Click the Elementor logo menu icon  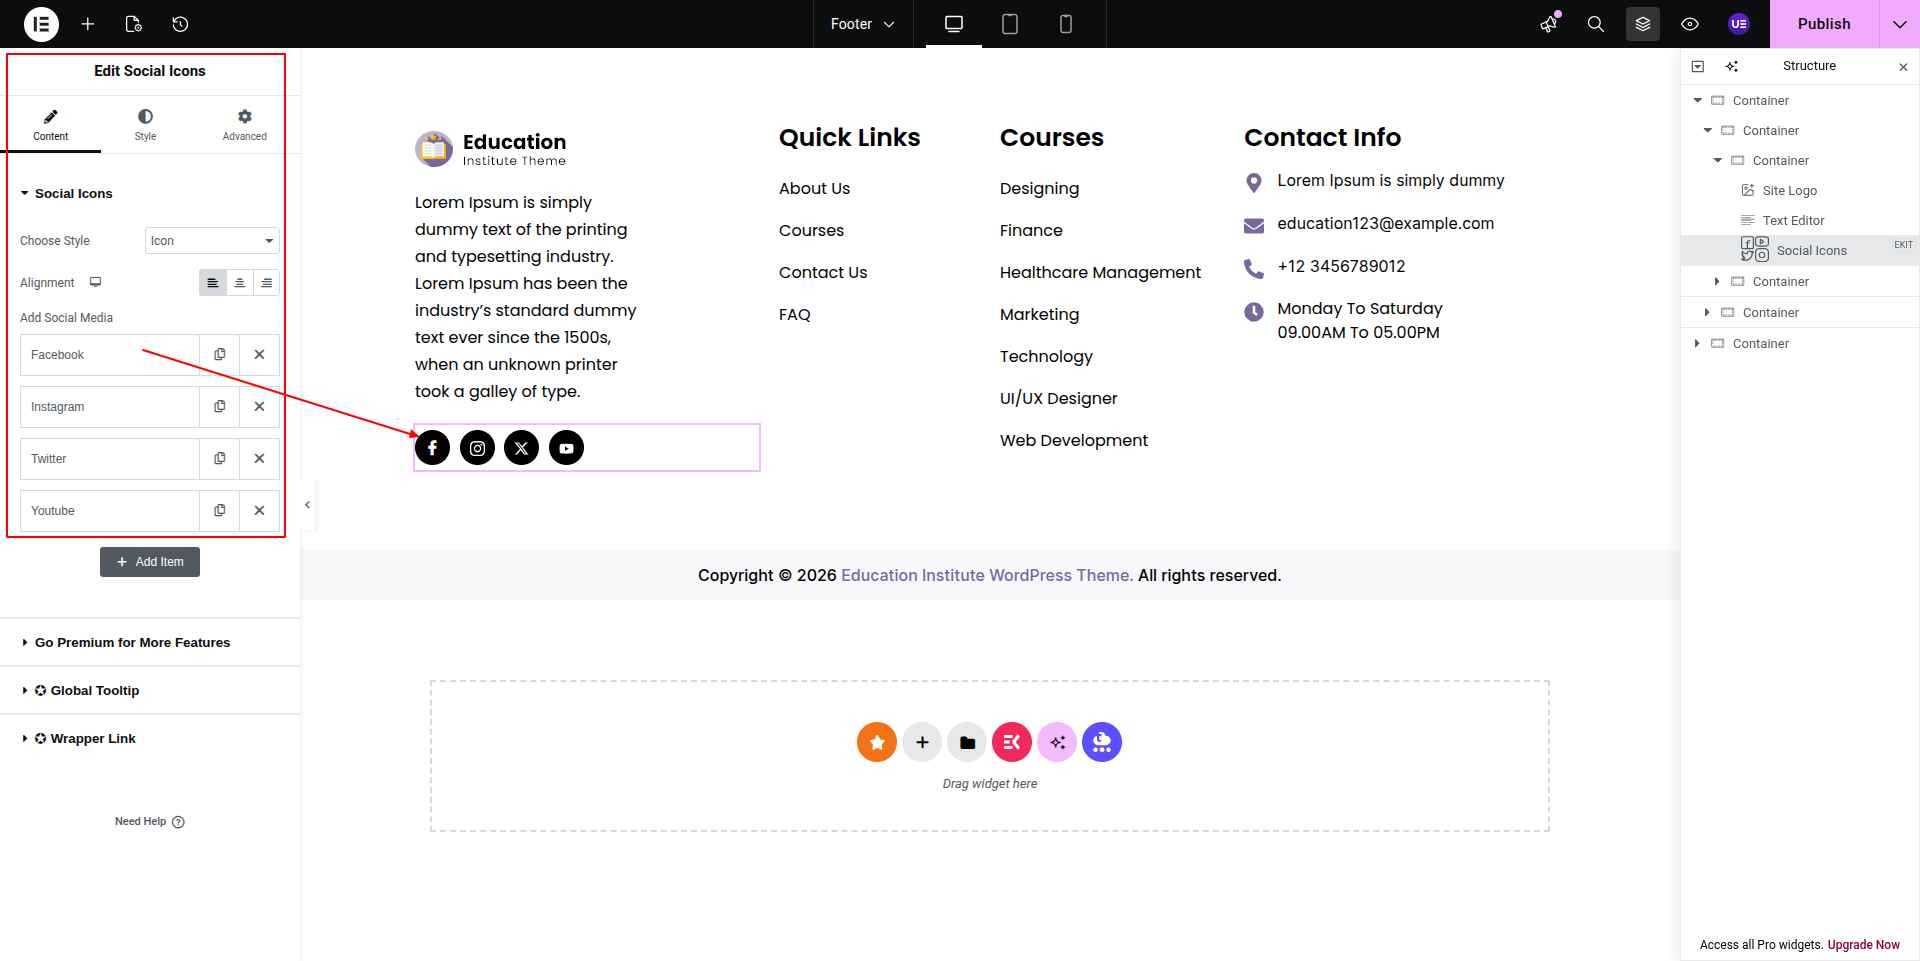coord(41,24)
